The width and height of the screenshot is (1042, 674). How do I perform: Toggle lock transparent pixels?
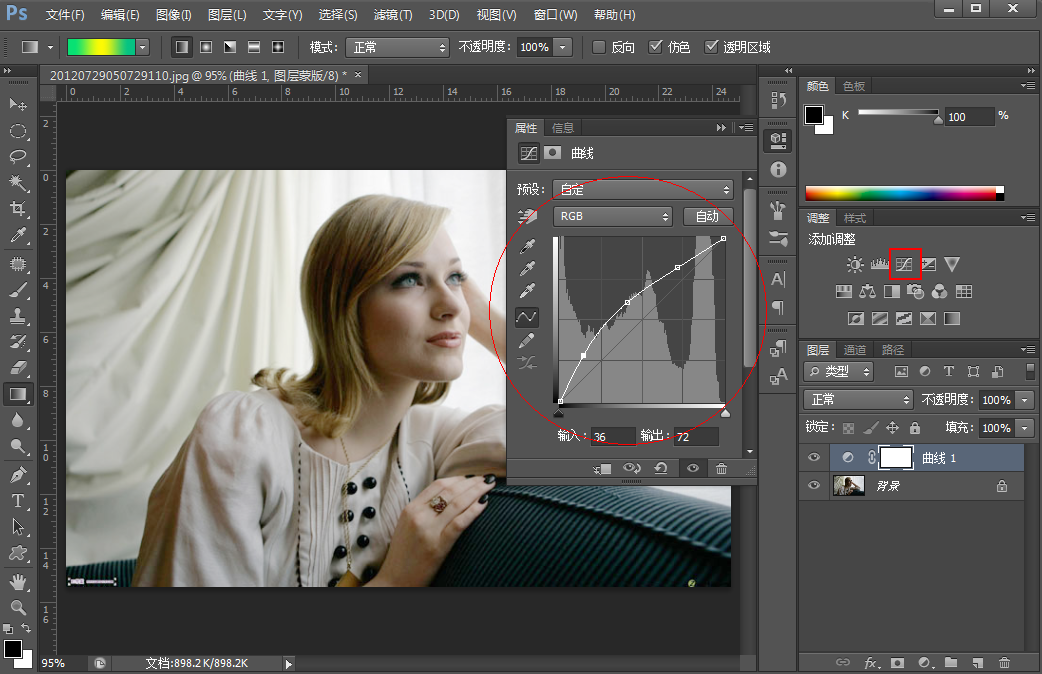tap(849, 427)
